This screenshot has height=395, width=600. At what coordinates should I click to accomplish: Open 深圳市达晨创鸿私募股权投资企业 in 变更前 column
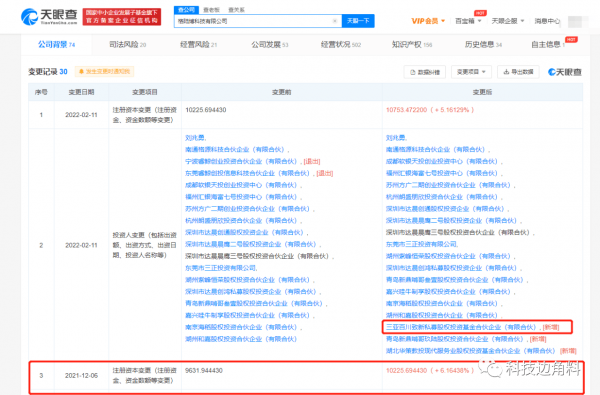point(251,292)
